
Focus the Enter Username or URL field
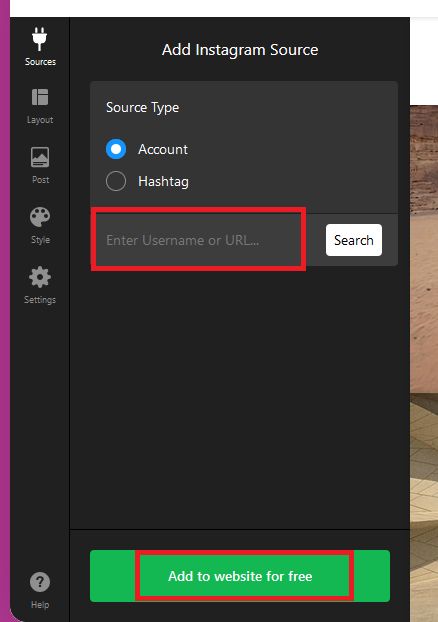(198, 240)
